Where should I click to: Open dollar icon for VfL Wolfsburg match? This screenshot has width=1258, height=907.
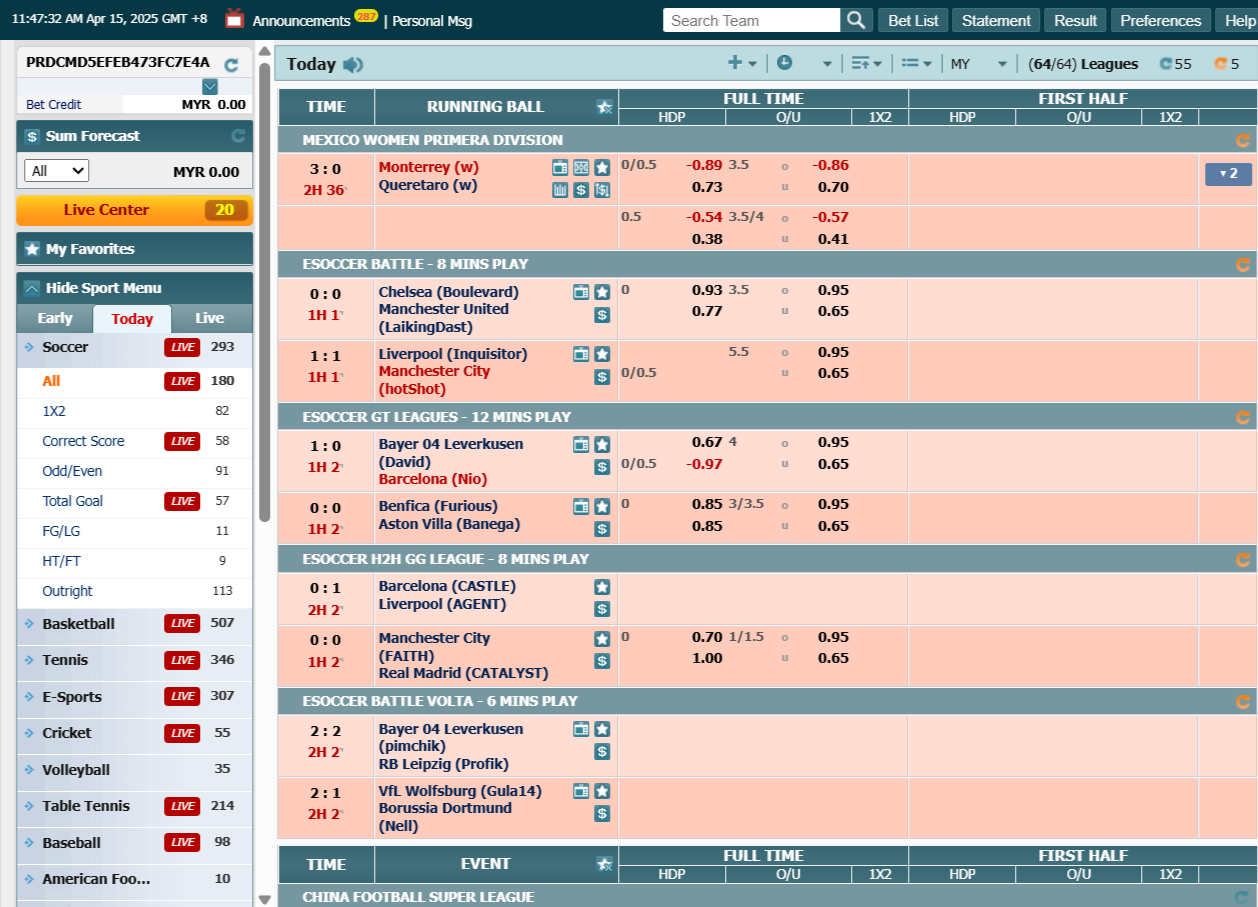(x=602, y=814)
